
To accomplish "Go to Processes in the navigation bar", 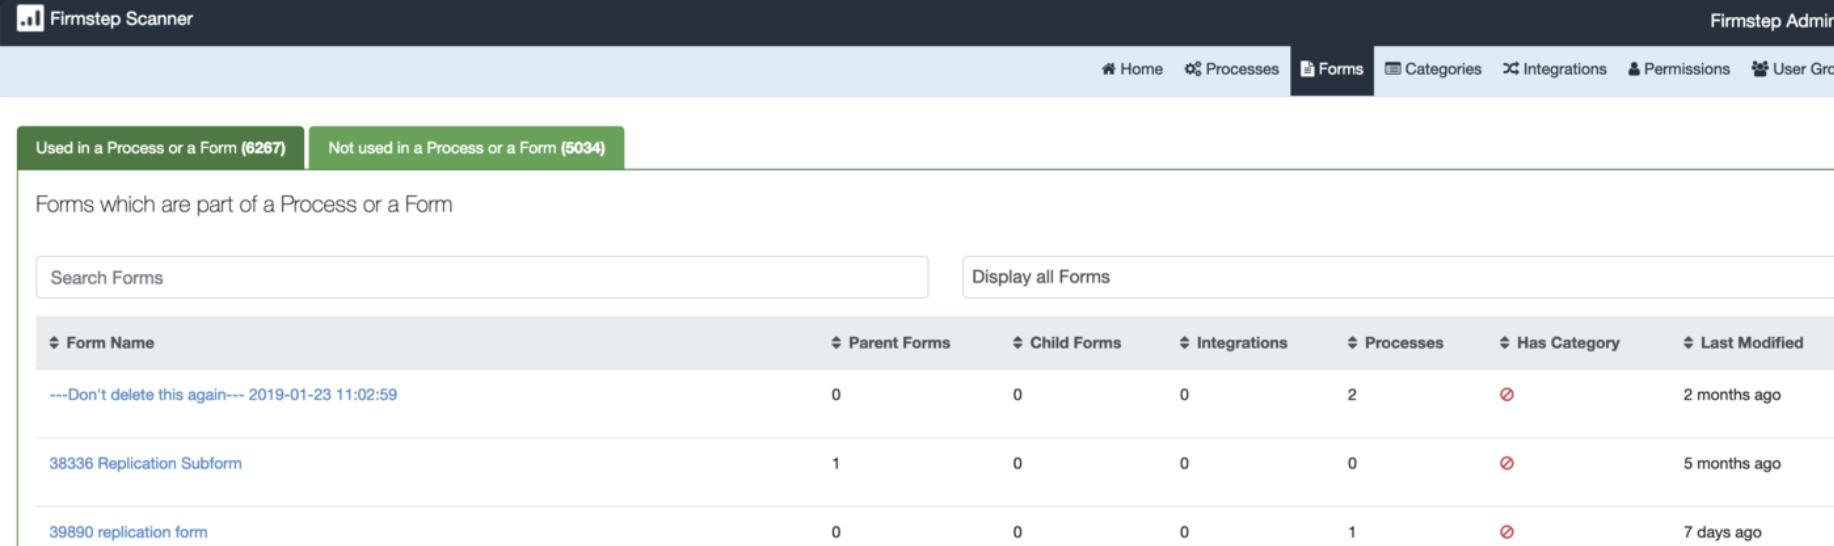I will point(1232,69).
